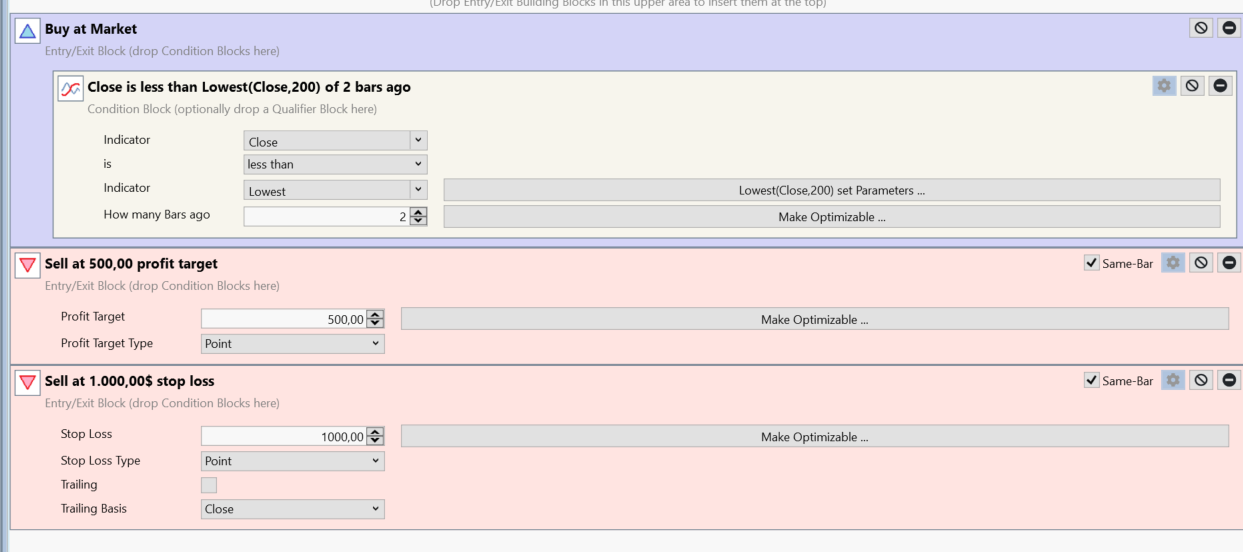Click the How many Bars ago stepper arrows
1243x552 pixels.
click(419, 216)
